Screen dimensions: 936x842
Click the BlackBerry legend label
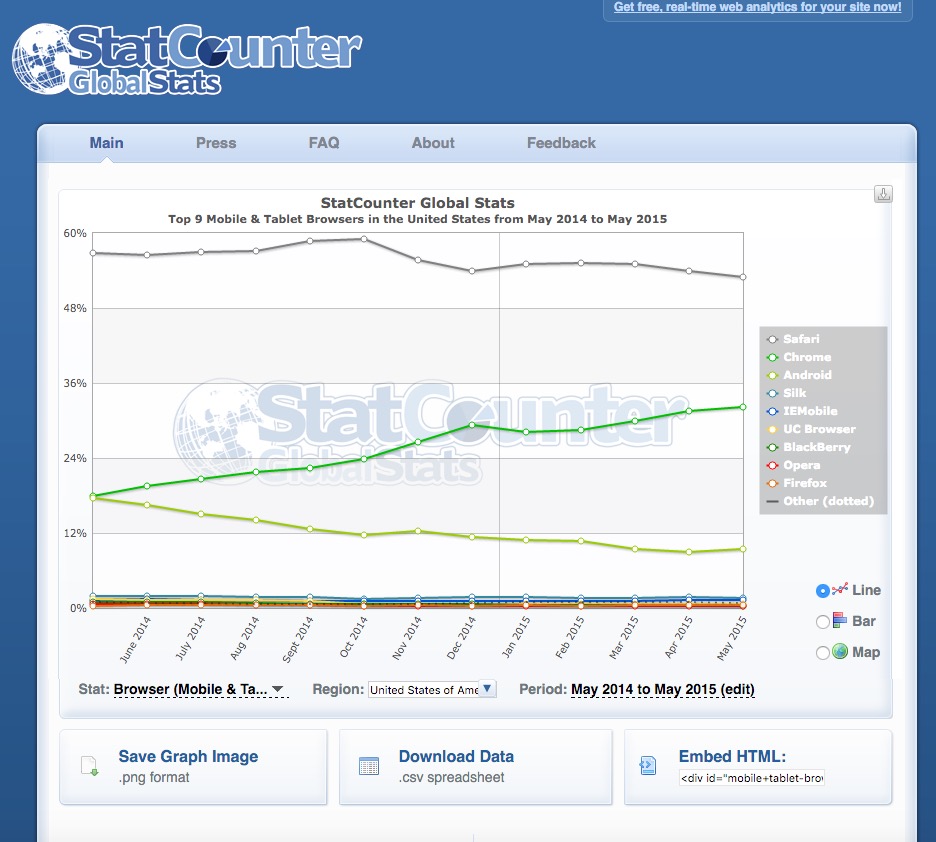(x=817, y=447)
